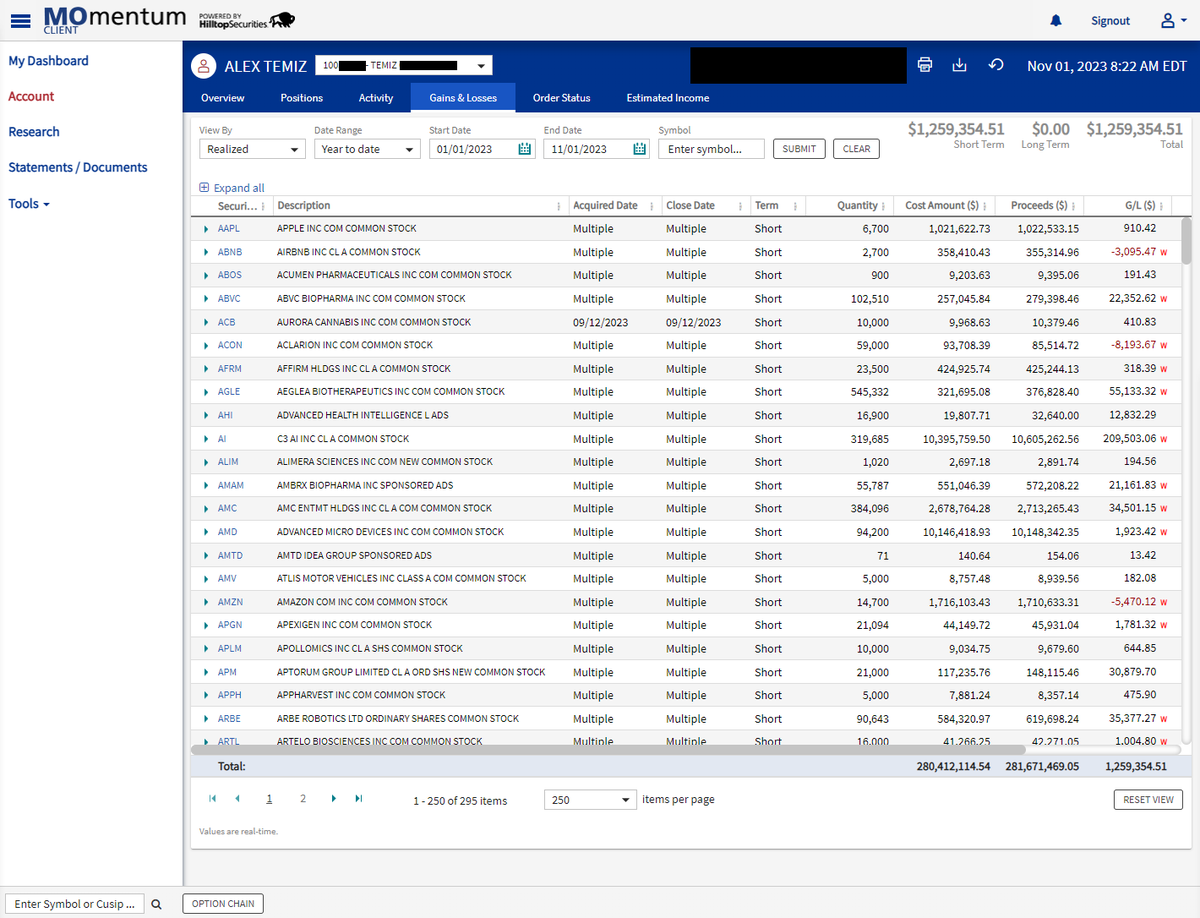The image size is (1200, 918).
Task: Go to next page arrow
Action: 333,799
